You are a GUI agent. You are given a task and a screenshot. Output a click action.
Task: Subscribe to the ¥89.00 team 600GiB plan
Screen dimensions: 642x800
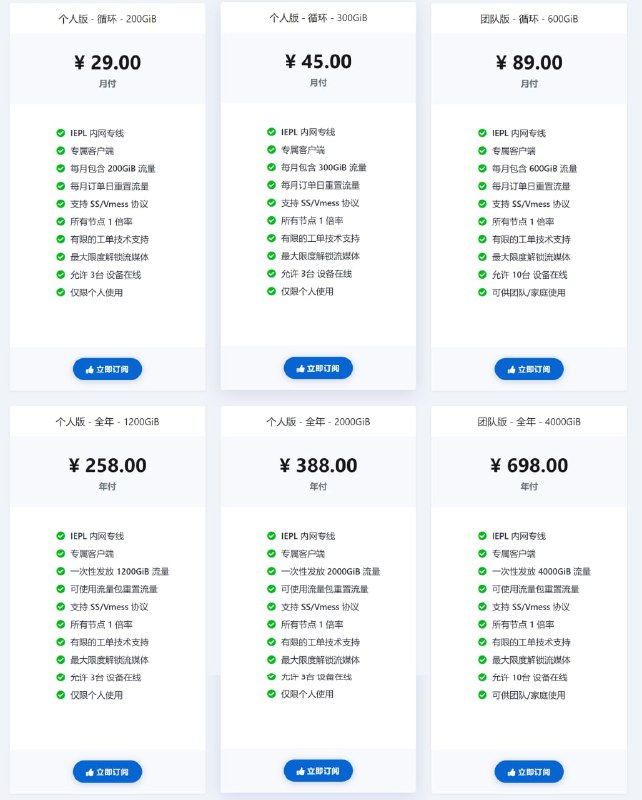(529, 369)
